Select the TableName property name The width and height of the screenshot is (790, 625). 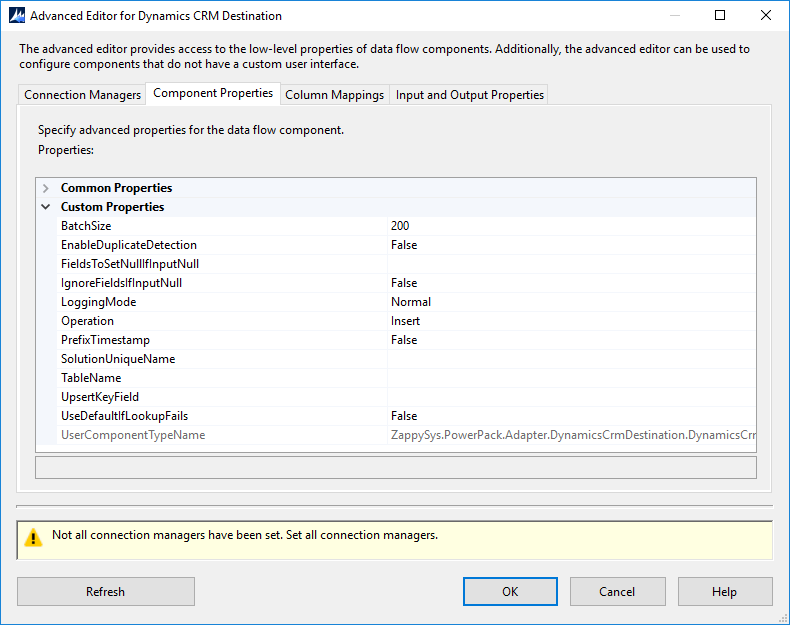(x=91, y=378)
